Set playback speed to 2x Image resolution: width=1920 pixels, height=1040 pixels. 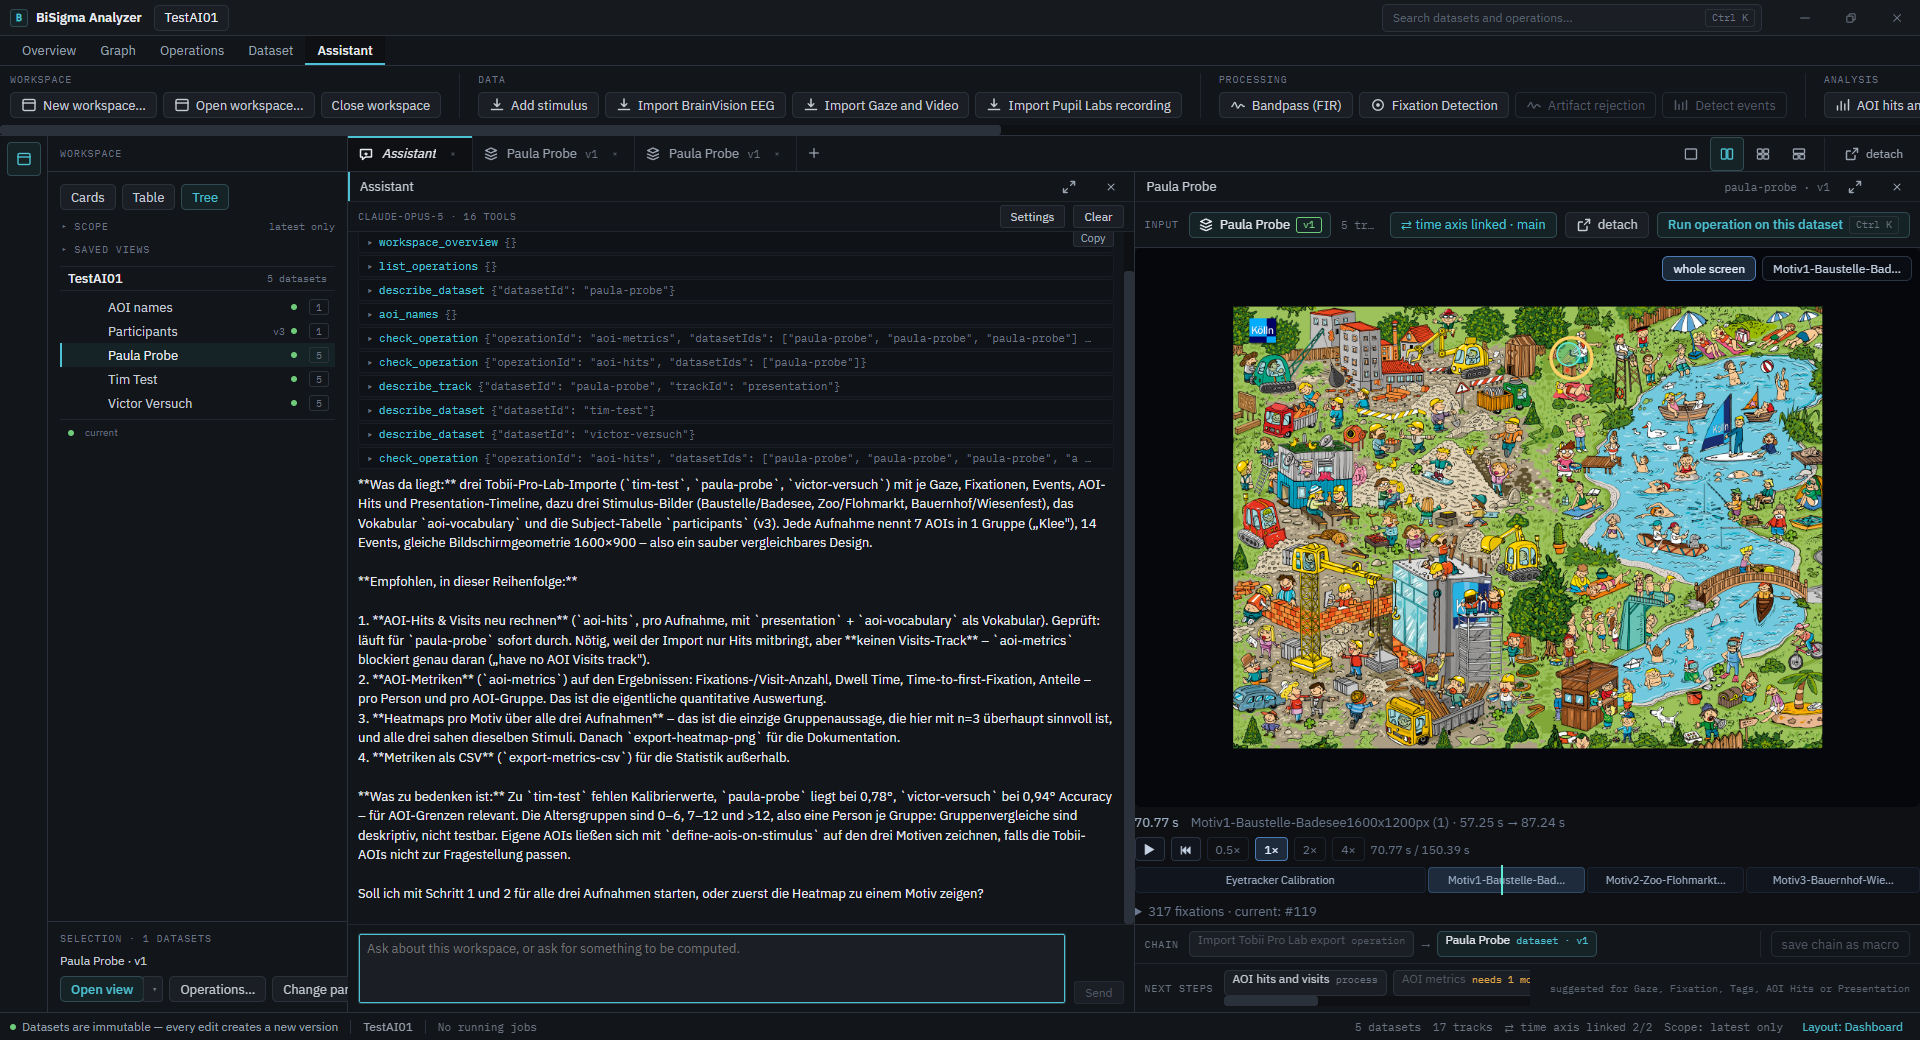click(x=1310, y=850)
